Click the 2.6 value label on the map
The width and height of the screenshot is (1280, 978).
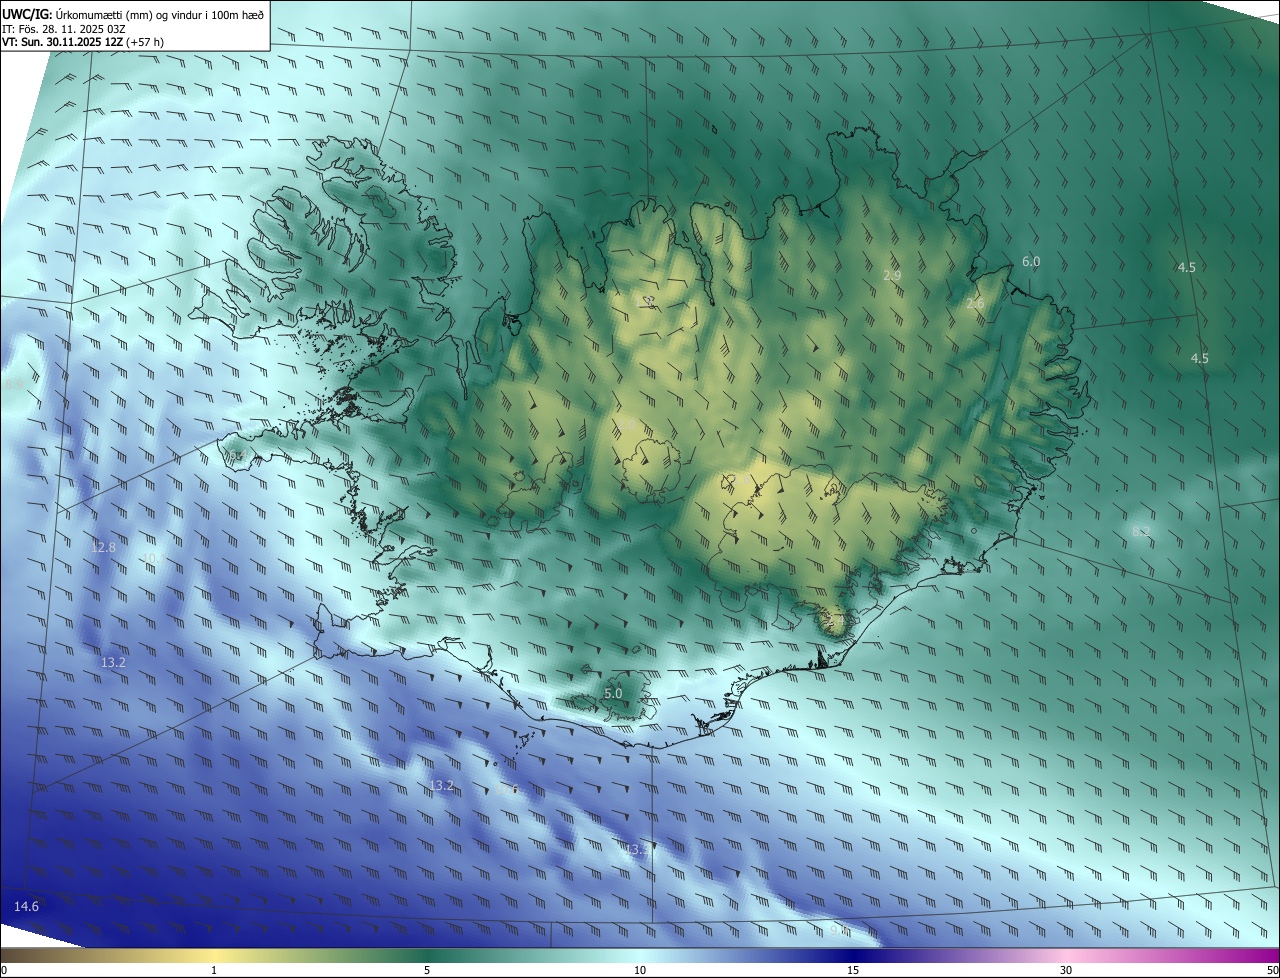pyautogui.click(x=976, y=303)
